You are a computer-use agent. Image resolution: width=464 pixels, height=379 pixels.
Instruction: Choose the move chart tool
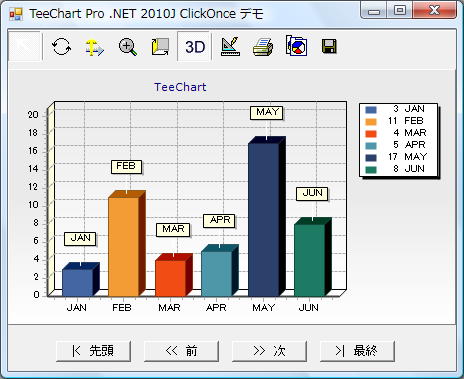pos(95,47)
